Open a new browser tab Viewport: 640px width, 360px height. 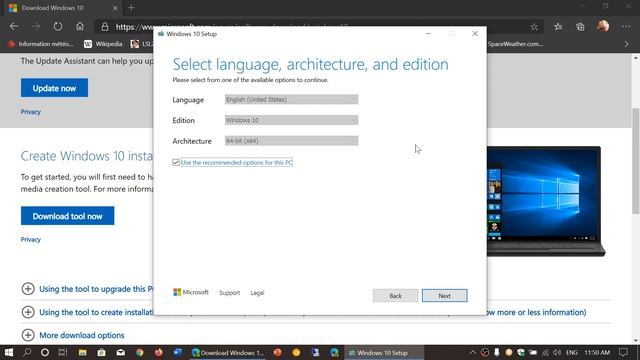tap(131, 8)
